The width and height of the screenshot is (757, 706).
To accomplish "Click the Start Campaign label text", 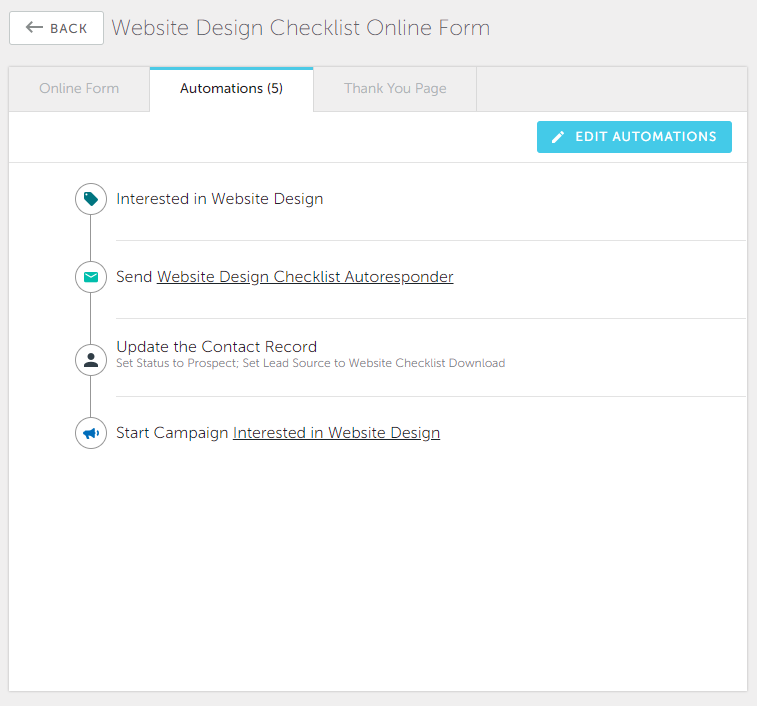I will (x=172, y=433).
